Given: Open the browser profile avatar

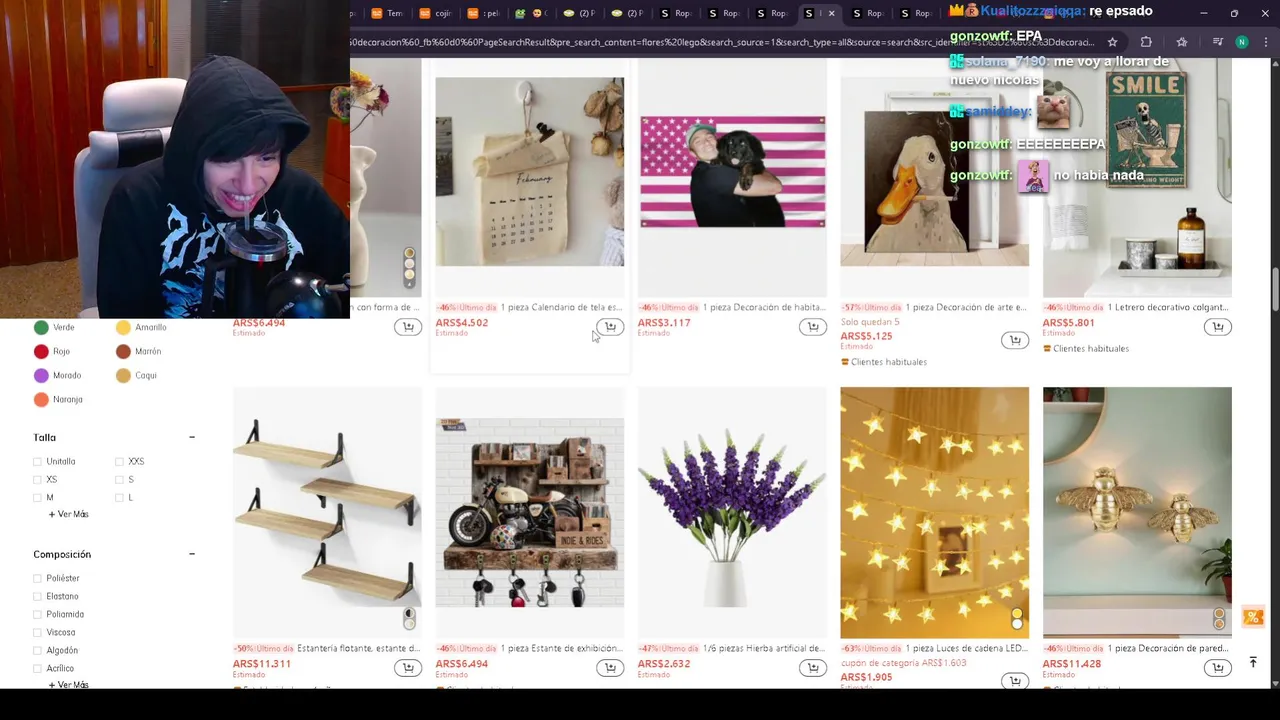Looking at the screenshot, I should [x=1241, y=42].
